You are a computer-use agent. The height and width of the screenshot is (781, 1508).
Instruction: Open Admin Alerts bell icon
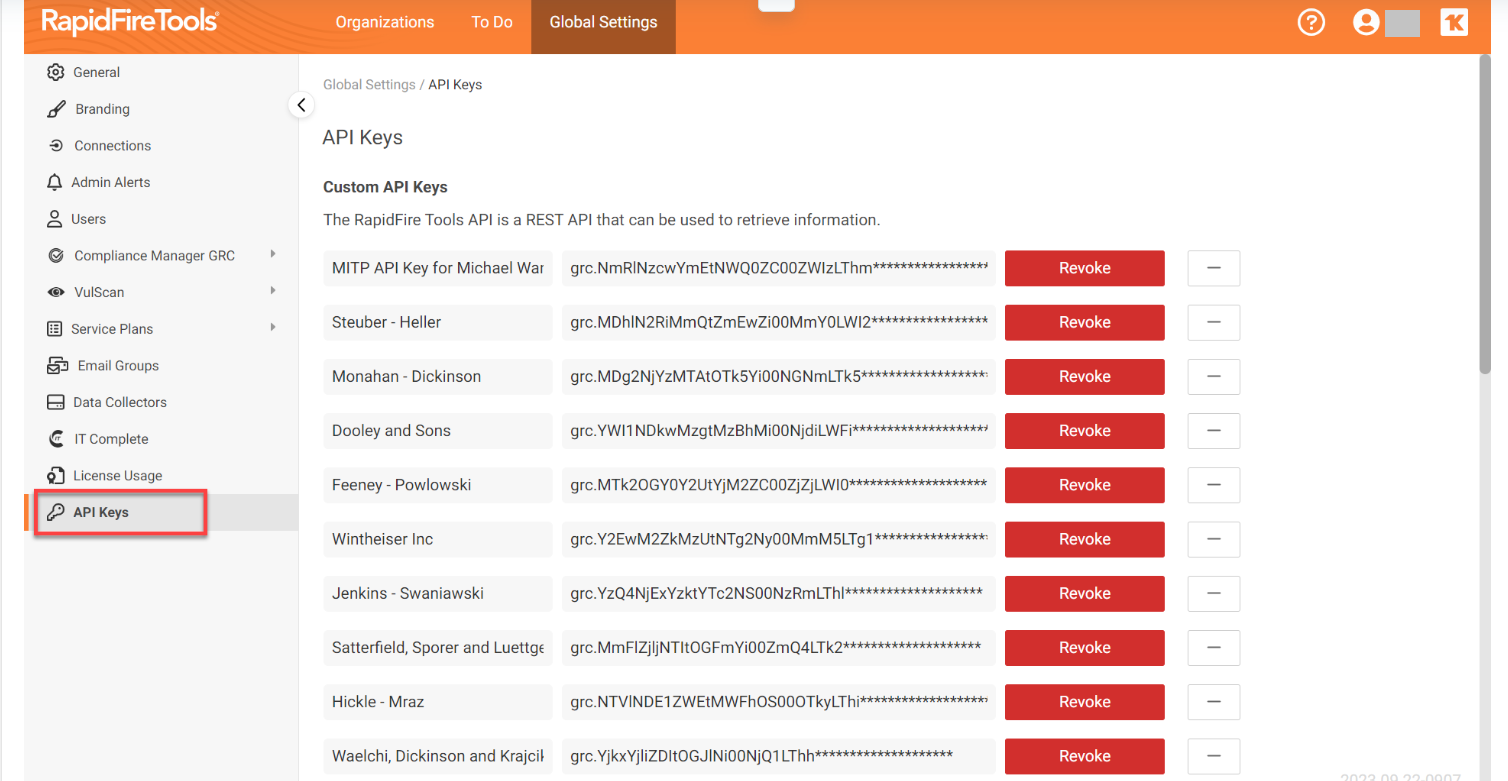[x=55, y=182]
